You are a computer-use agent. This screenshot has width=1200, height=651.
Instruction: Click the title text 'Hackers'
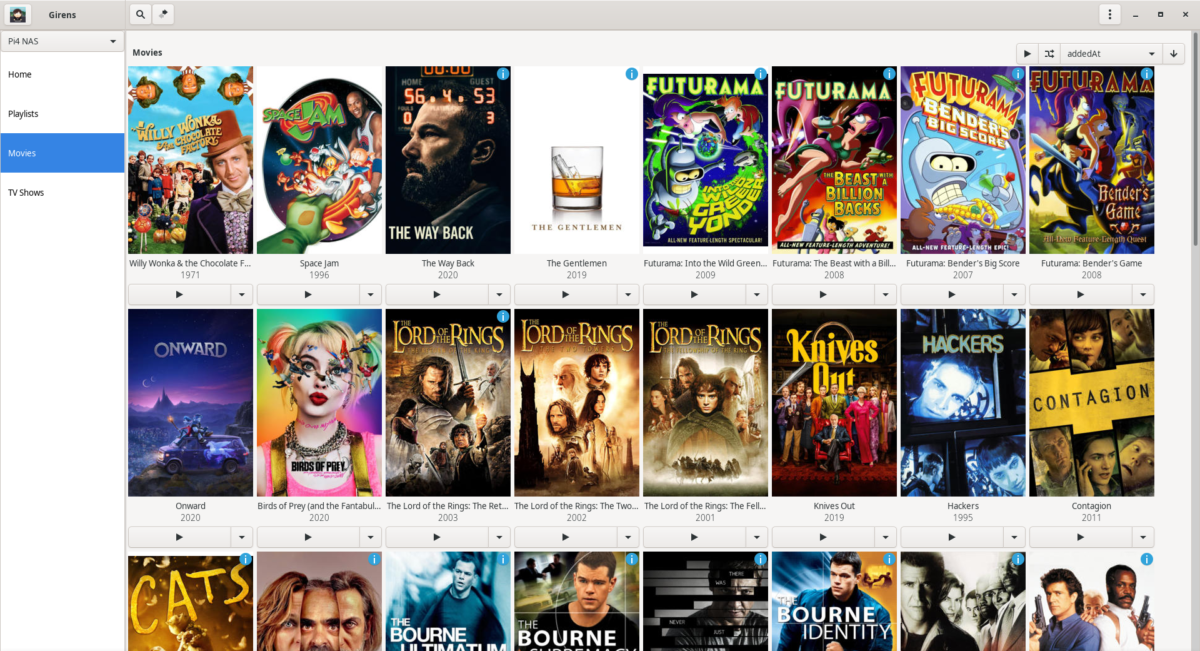pos(963,506)
